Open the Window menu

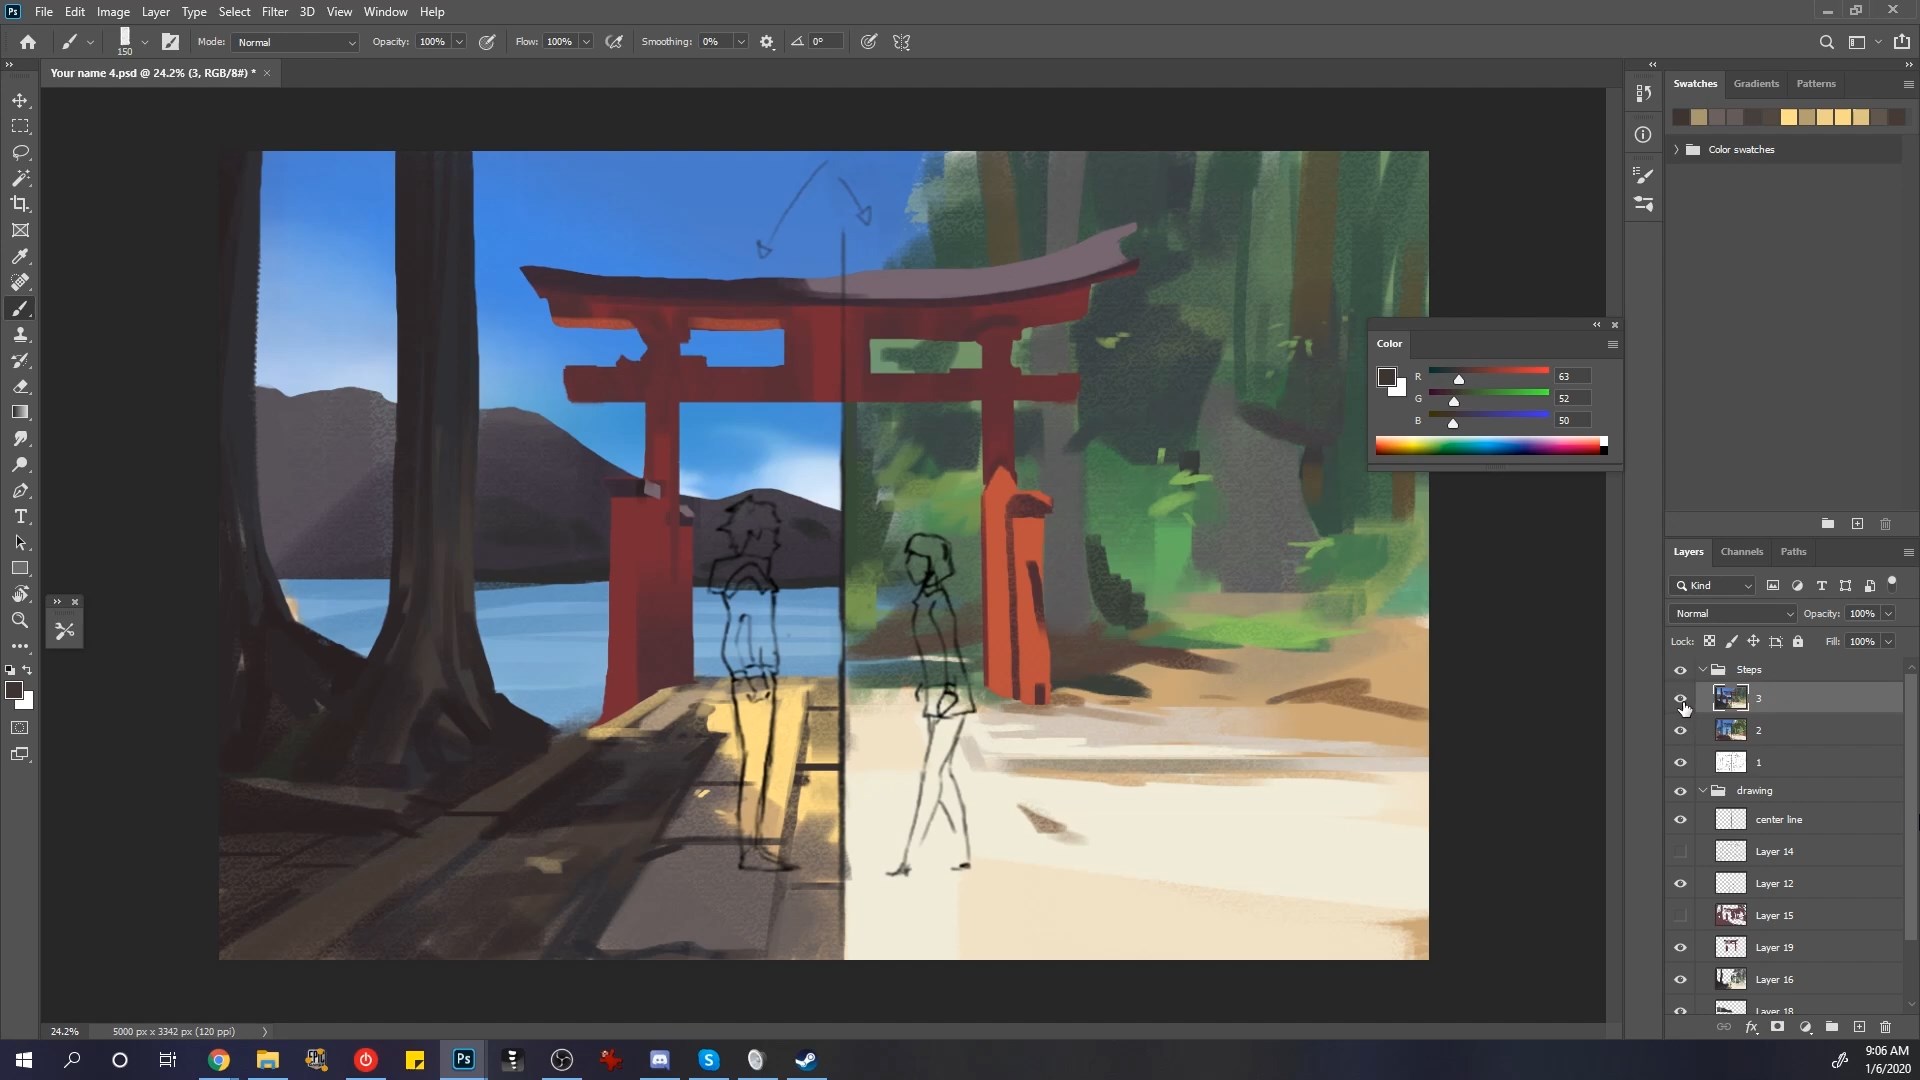coord(385,12)
